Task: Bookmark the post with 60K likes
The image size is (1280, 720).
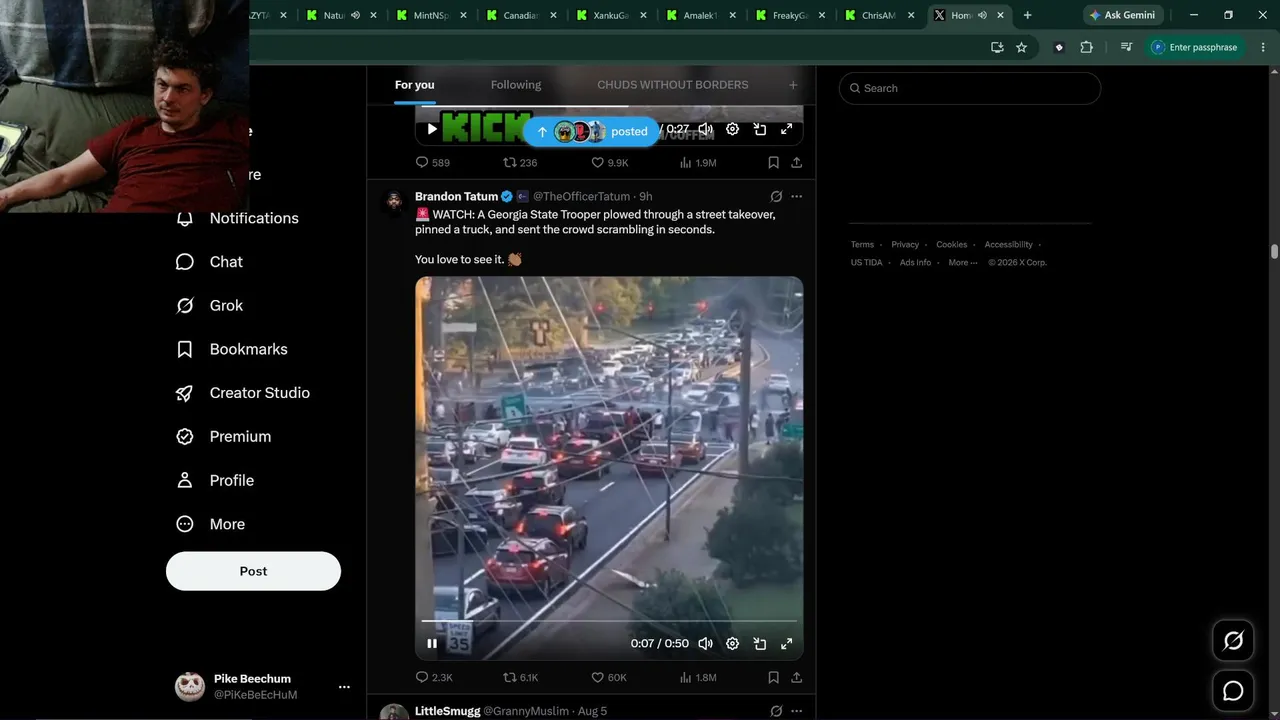Action: click(x=773, y=677)
